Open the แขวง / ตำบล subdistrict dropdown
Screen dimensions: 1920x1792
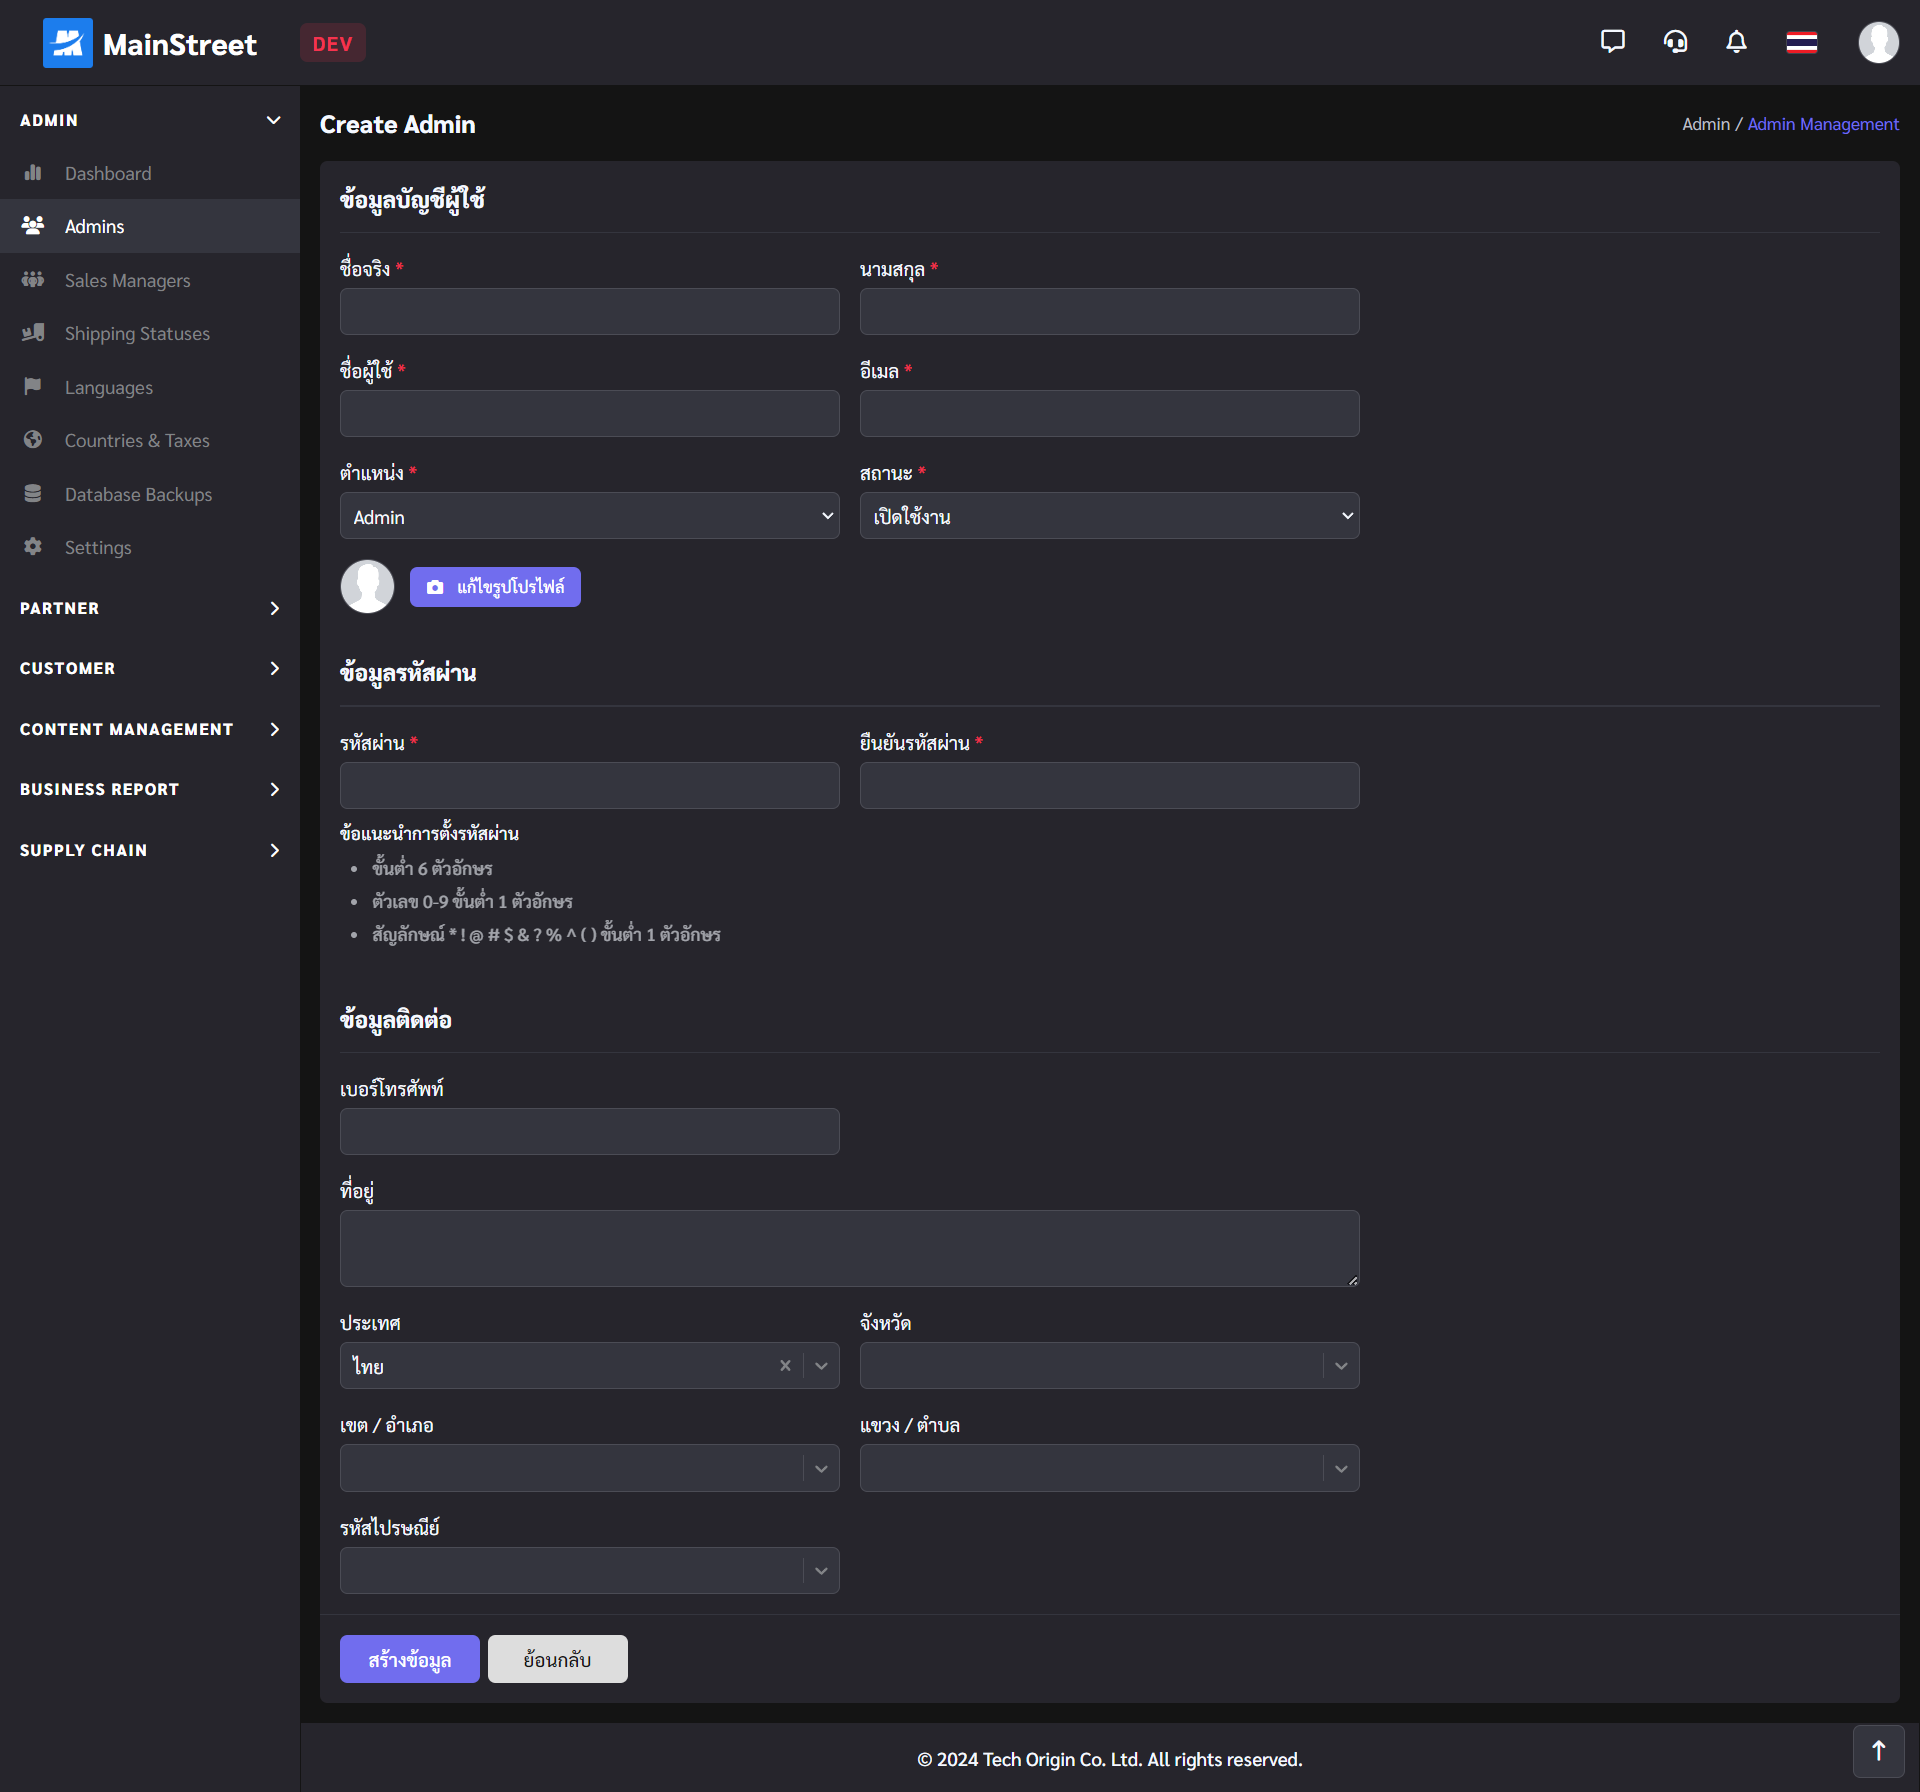click(1109, 1468)
